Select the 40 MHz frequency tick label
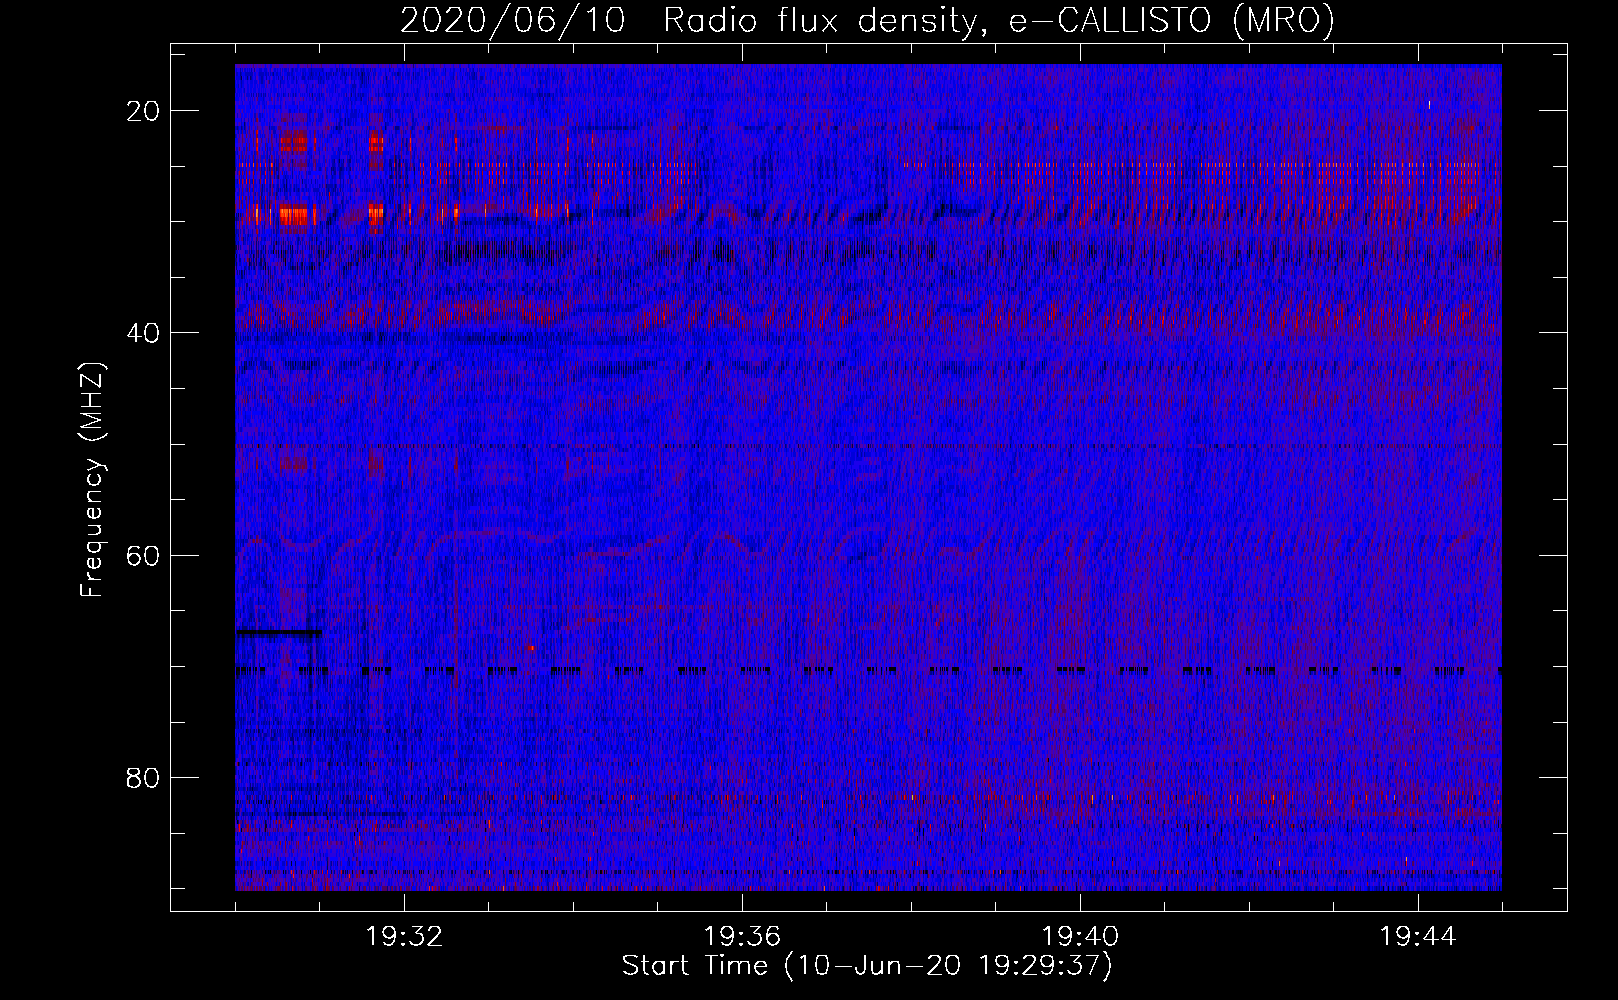1618x1000 pixels. (144, 333)
